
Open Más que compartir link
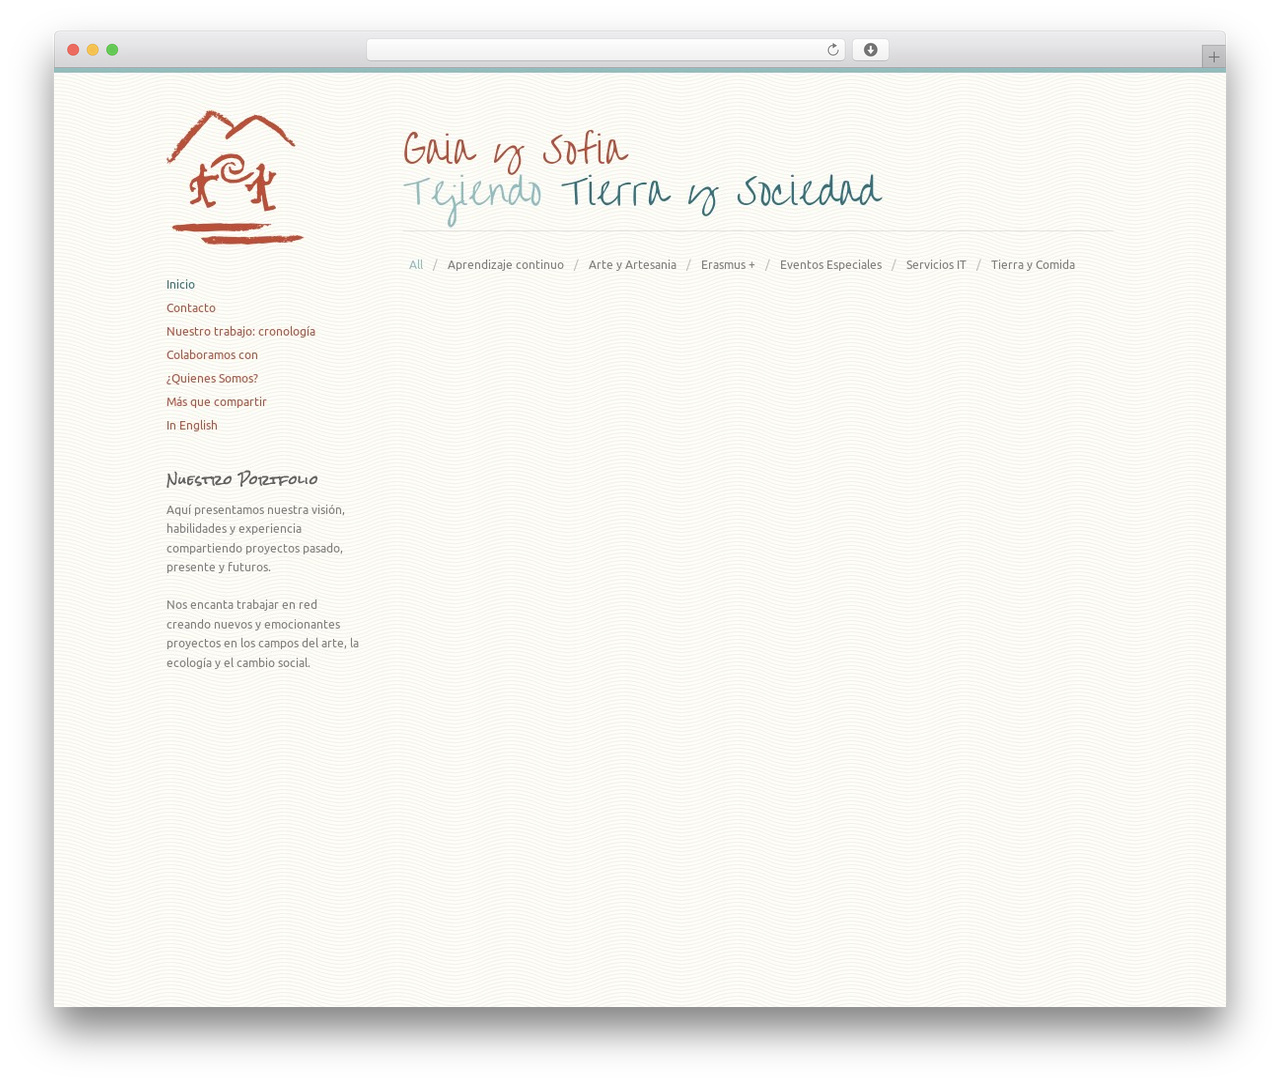pos(216,402)
